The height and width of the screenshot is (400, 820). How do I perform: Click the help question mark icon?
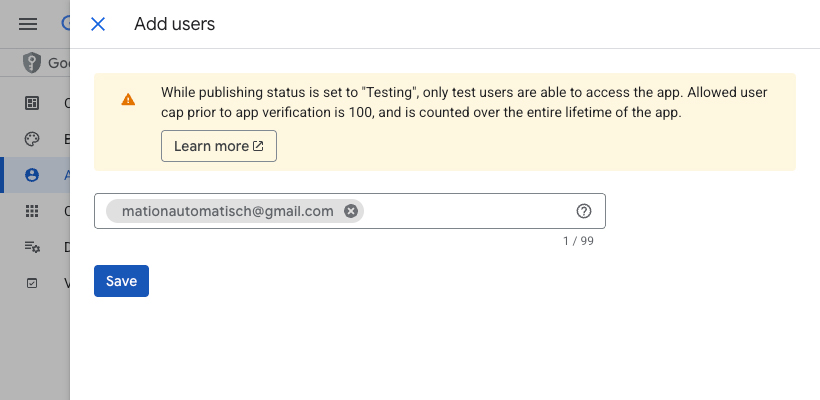coord(584,211)
